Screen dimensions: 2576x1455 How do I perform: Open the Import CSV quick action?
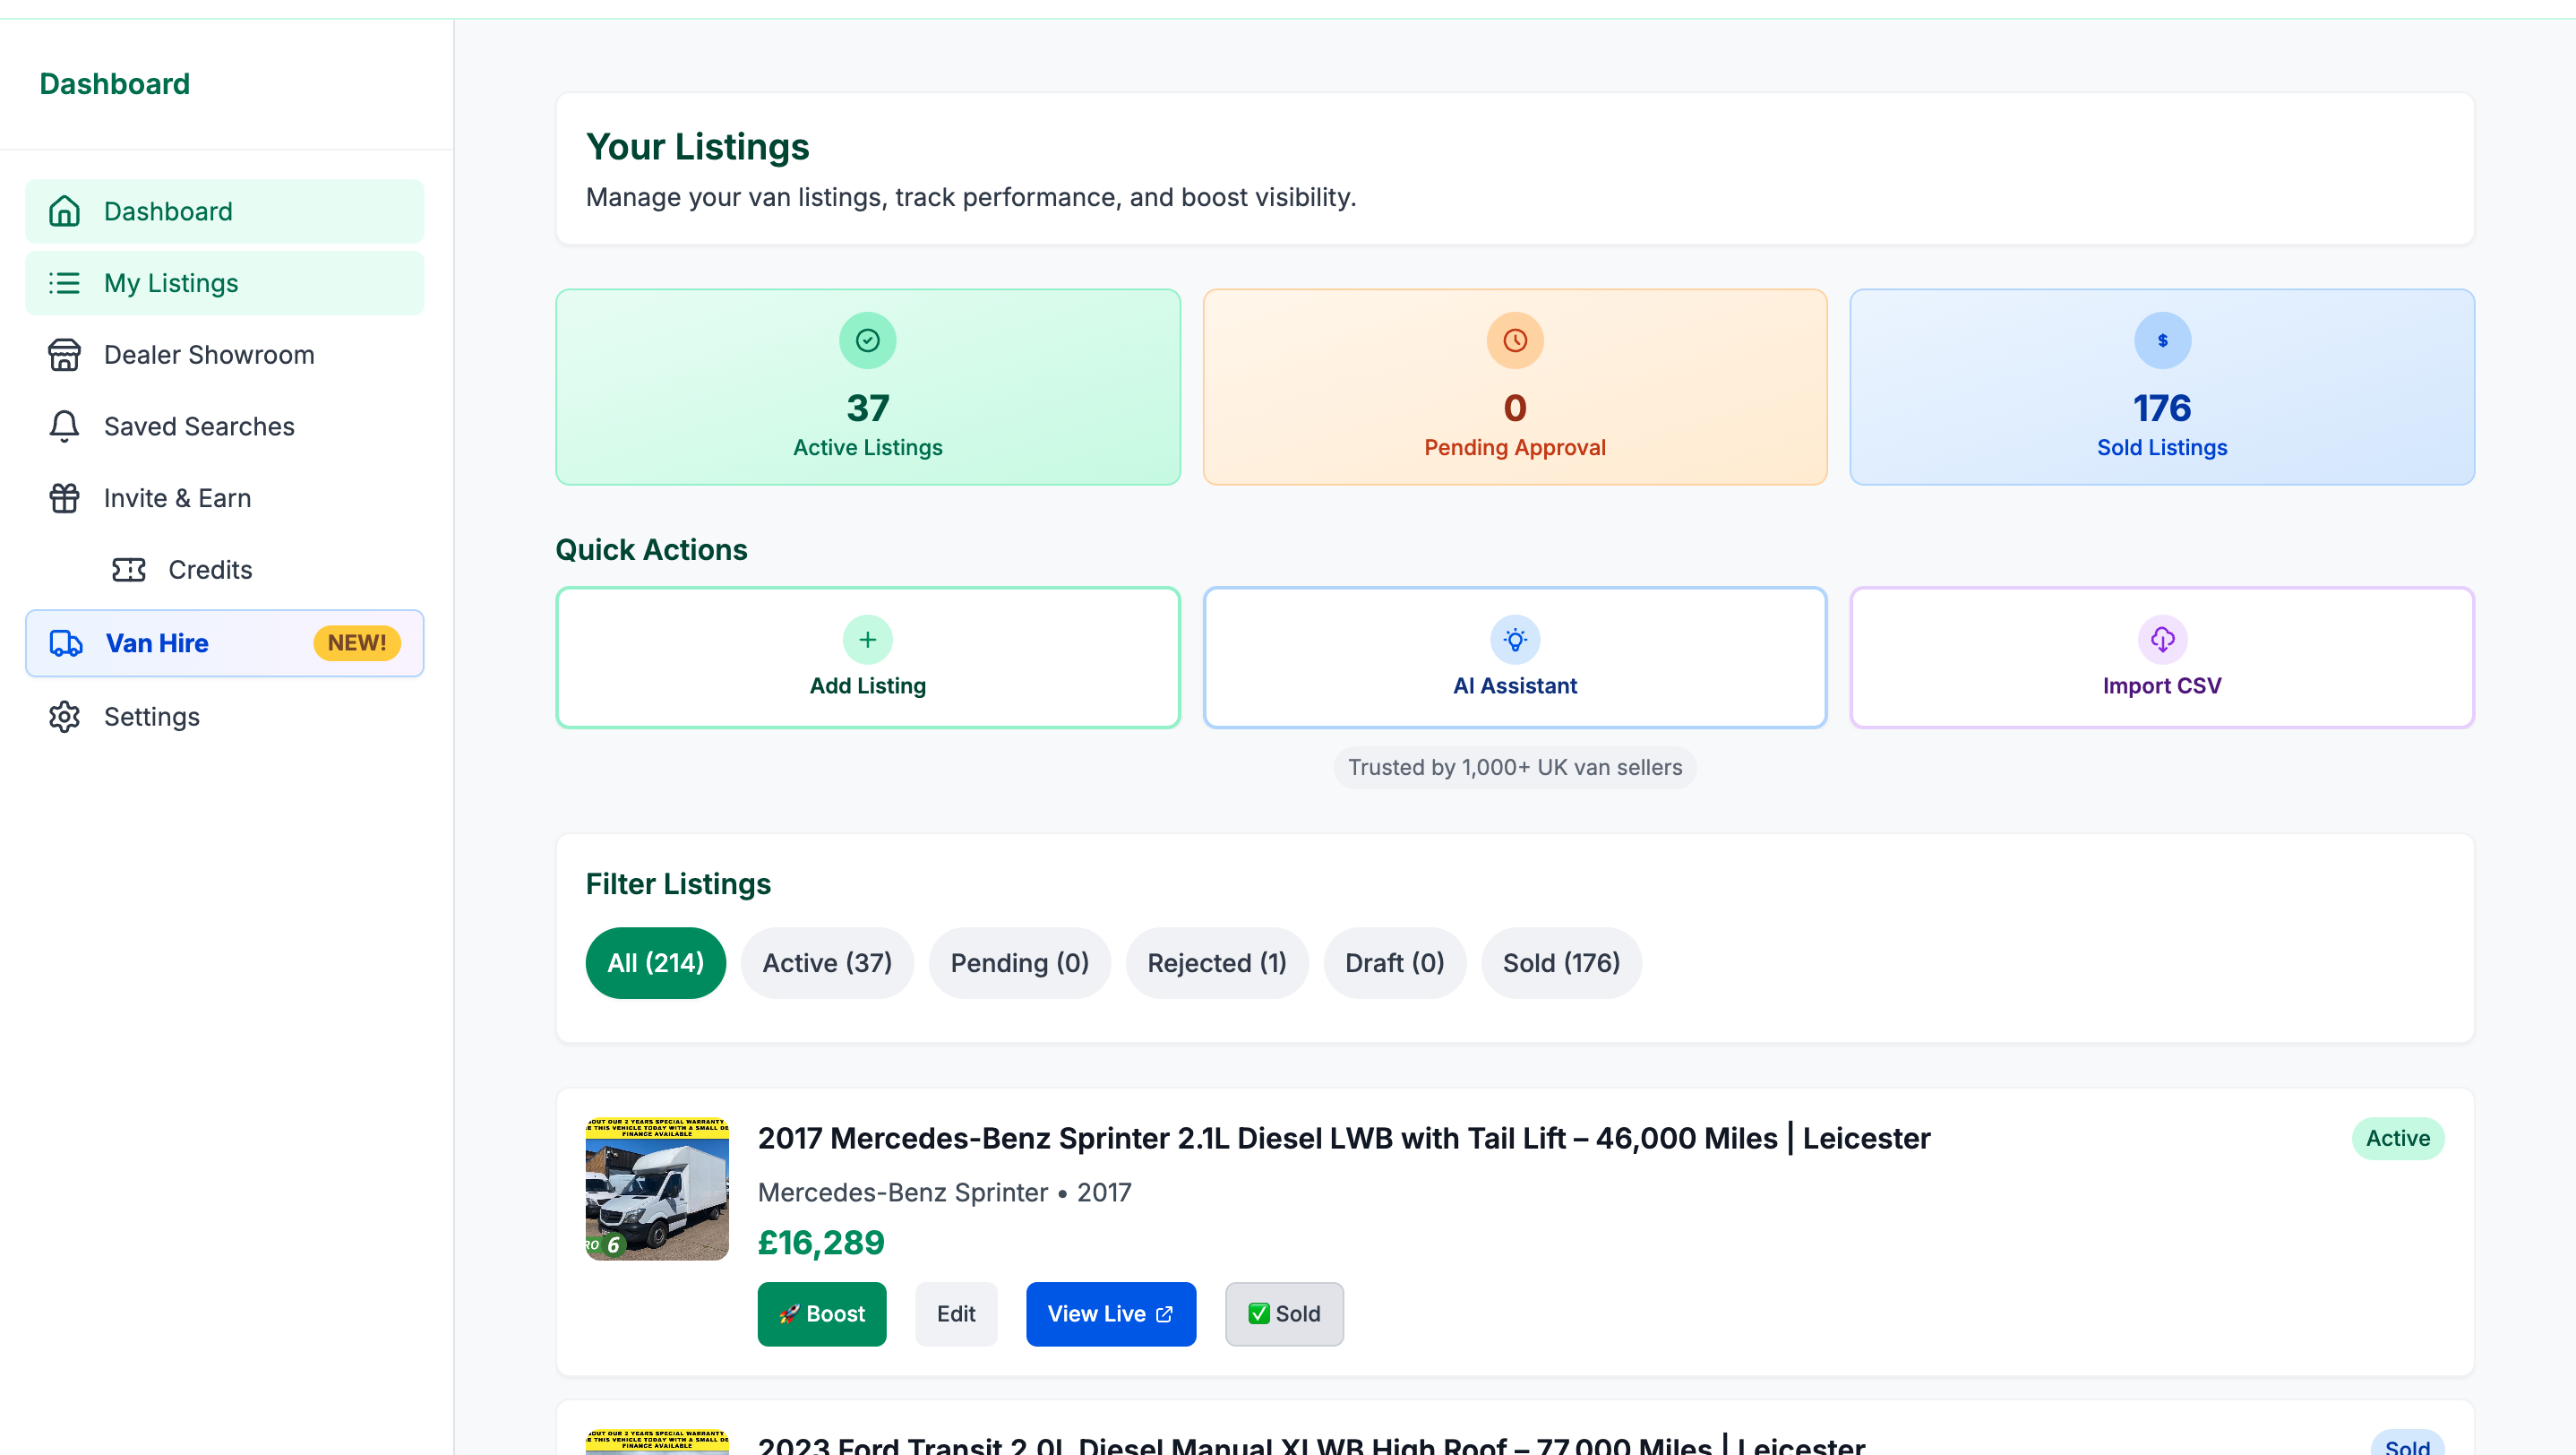pos(2161,658)
